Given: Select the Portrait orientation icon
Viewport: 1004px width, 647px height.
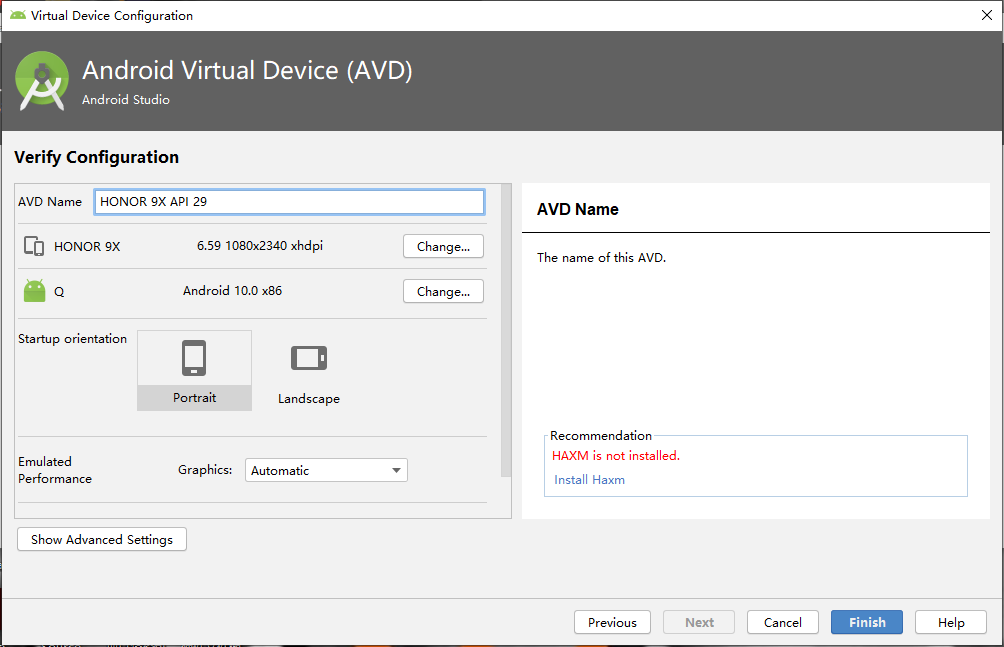Looking at the screenshot, I should coord(194,358).
